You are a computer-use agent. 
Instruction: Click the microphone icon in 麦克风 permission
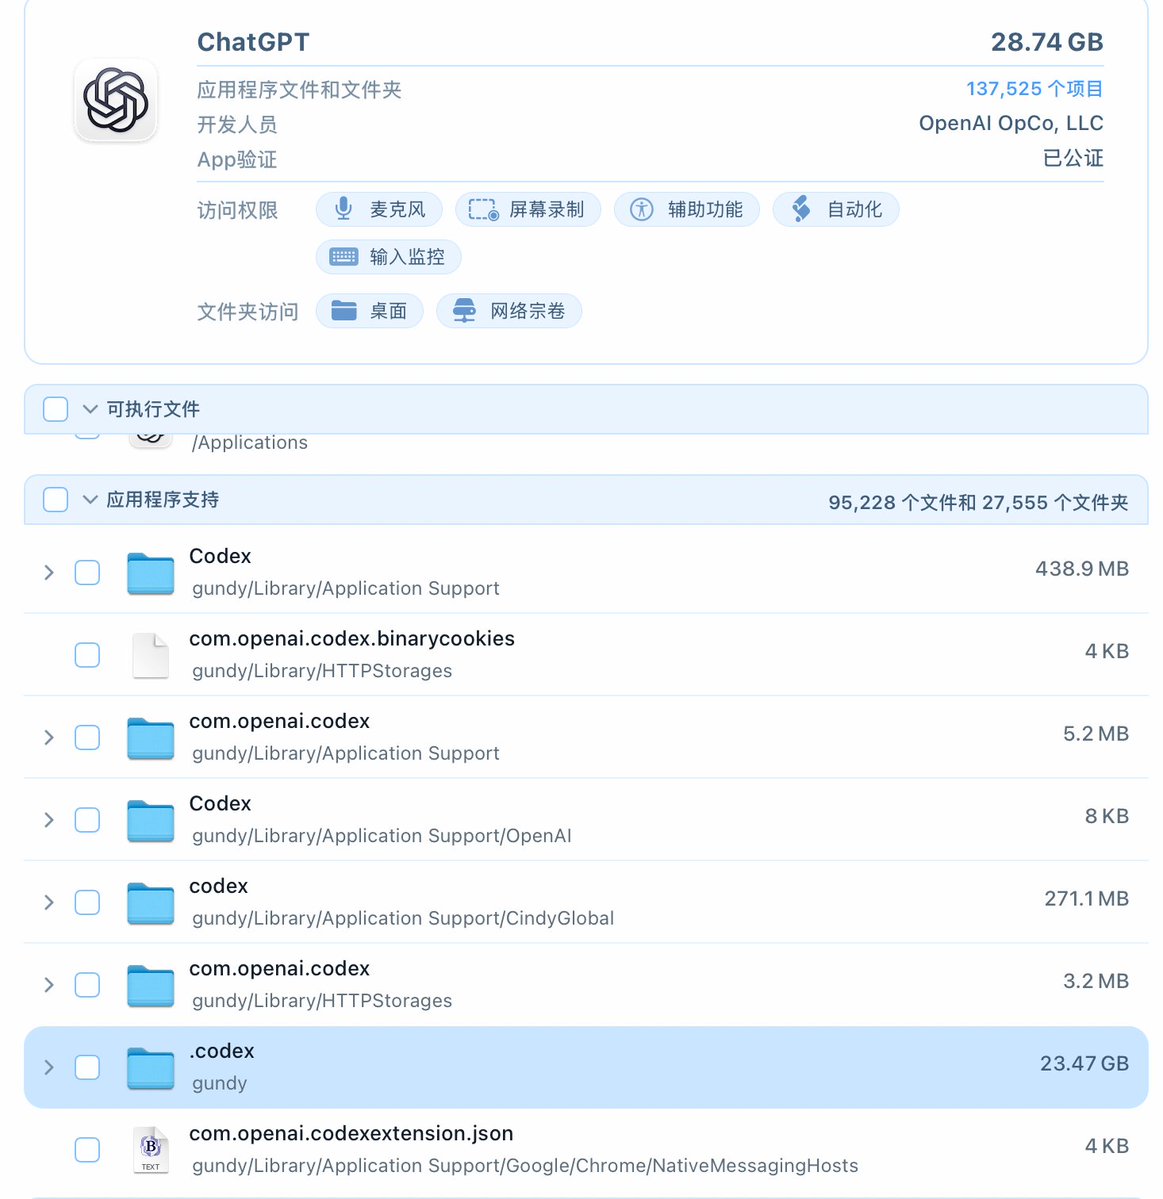[344, 209]
